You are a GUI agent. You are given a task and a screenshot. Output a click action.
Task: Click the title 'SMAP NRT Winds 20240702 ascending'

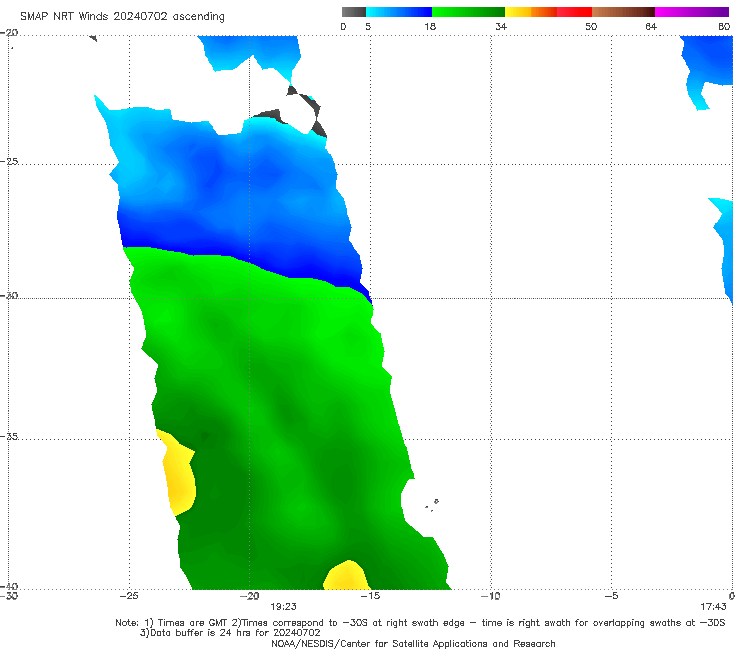(x=122, y=16)
